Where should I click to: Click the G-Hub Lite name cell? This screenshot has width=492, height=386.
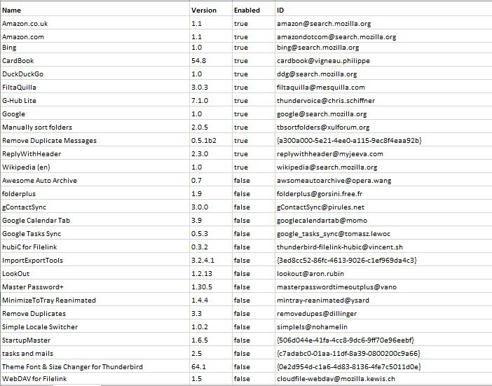pyautogui.click(x=95, y=101)
